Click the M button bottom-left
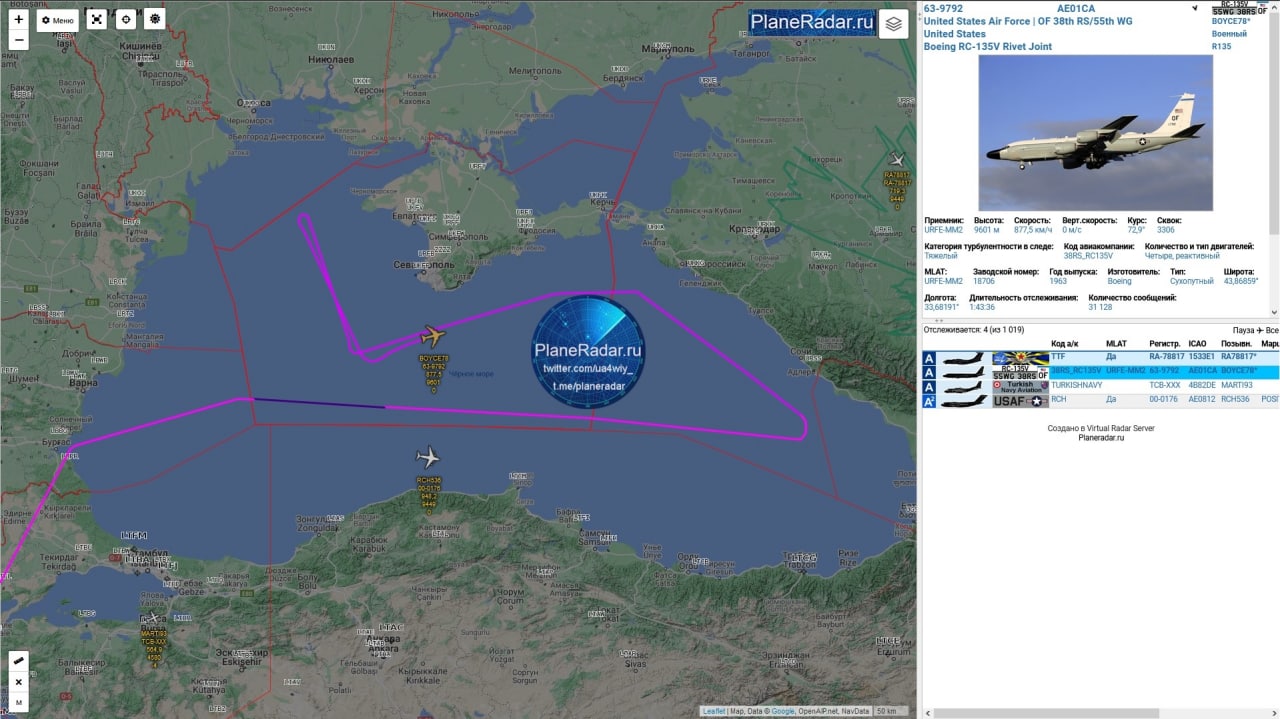The image size is (1280, 719). point(19,703)
